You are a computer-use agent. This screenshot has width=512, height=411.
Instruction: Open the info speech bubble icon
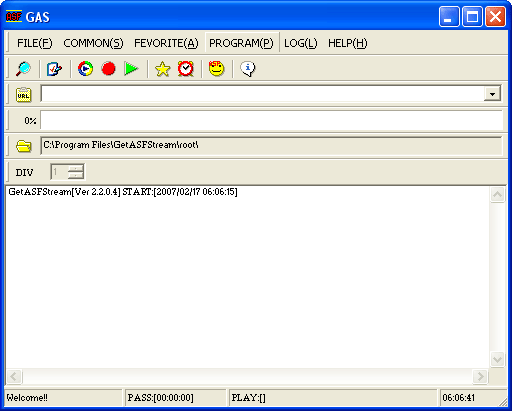click(x=248, y=69)
